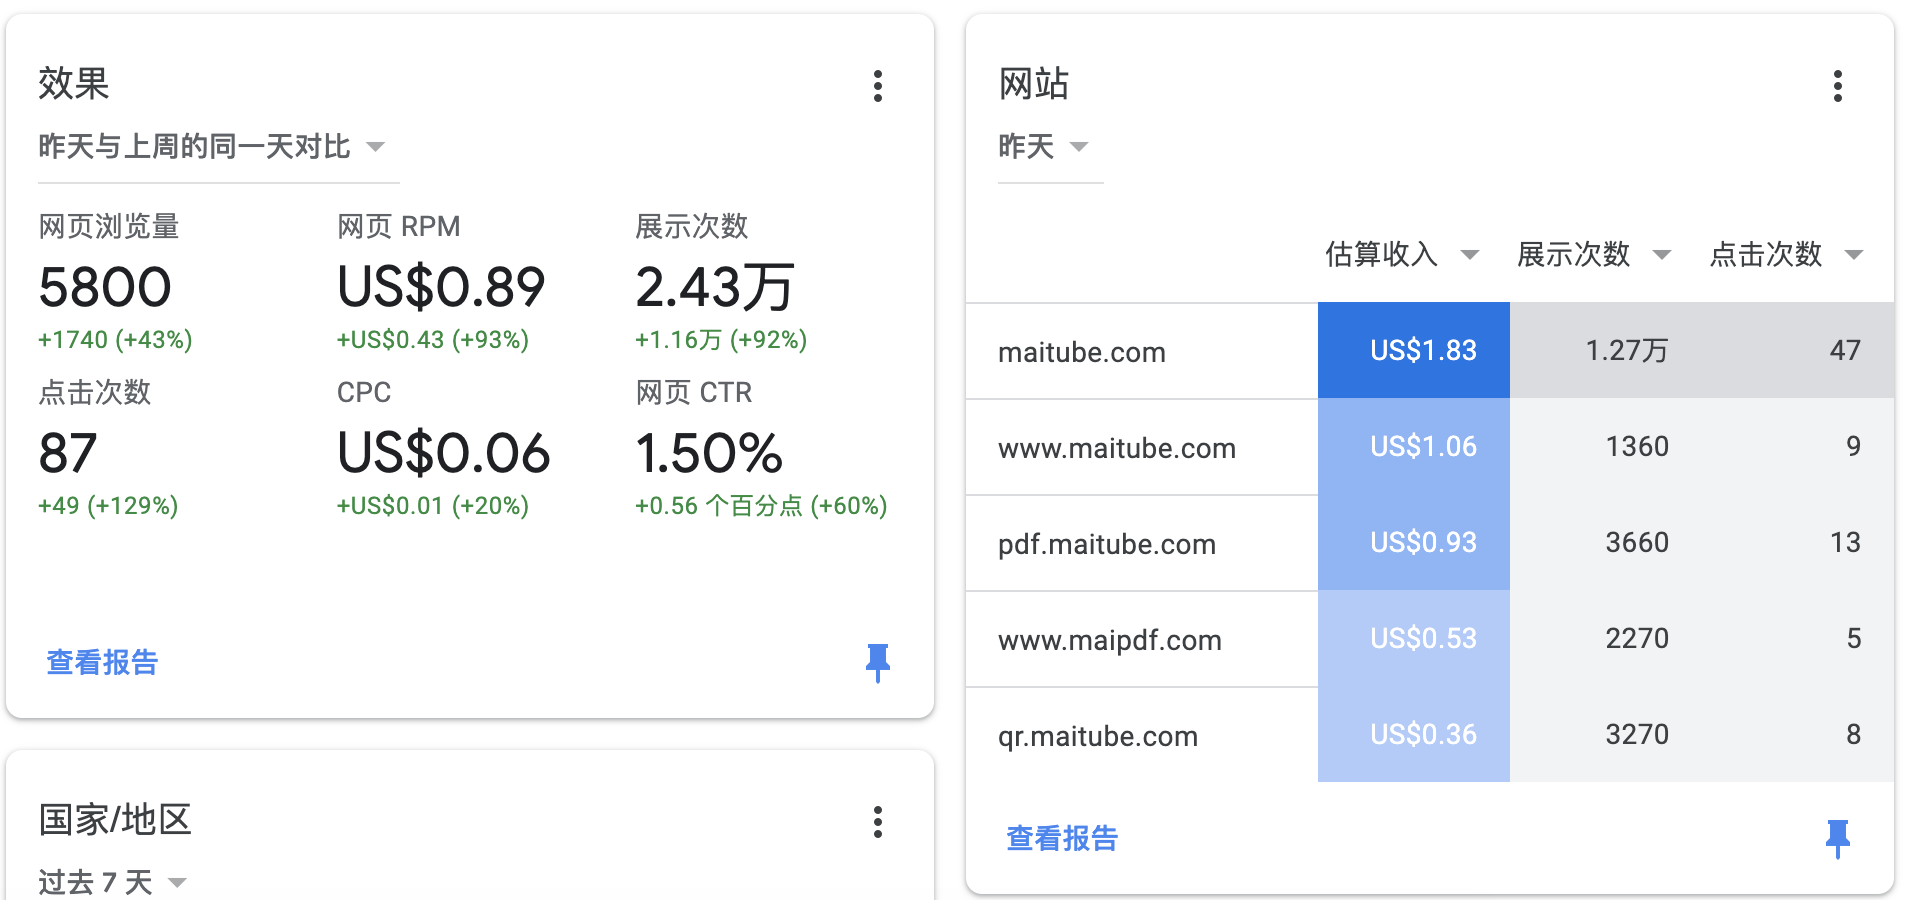Click the +0.56 个百分点 (+60%) change text
1908x900 pixels.
tap(761, 506)
